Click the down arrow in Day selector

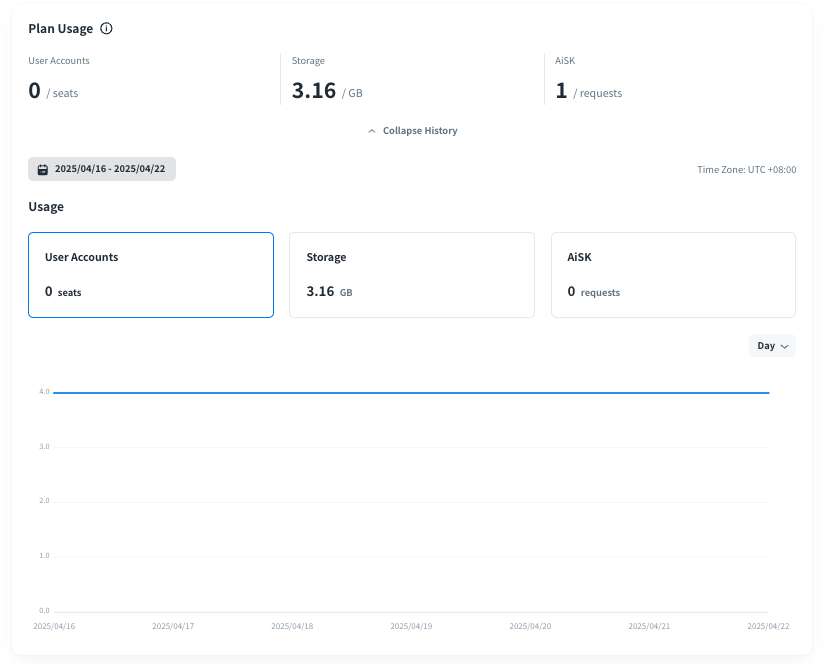pos(785,346)
